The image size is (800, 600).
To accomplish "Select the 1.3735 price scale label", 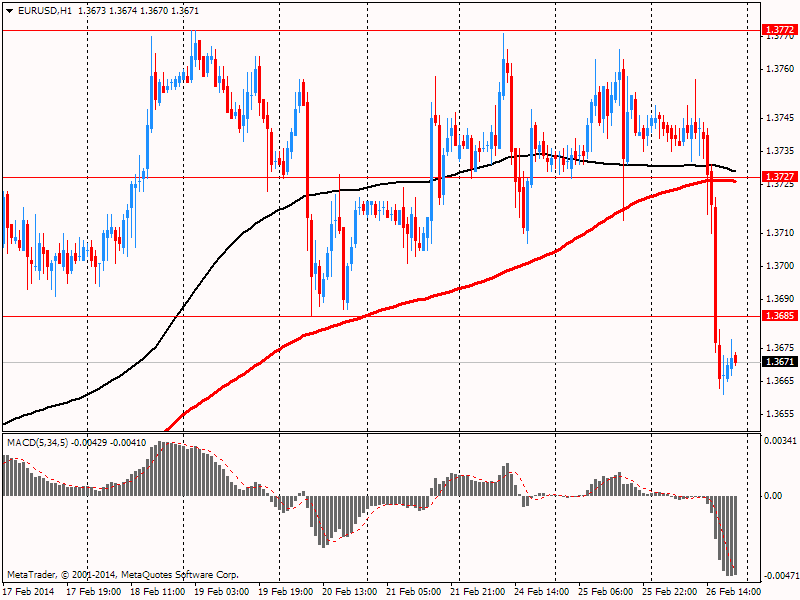I will tap(780, 151).
